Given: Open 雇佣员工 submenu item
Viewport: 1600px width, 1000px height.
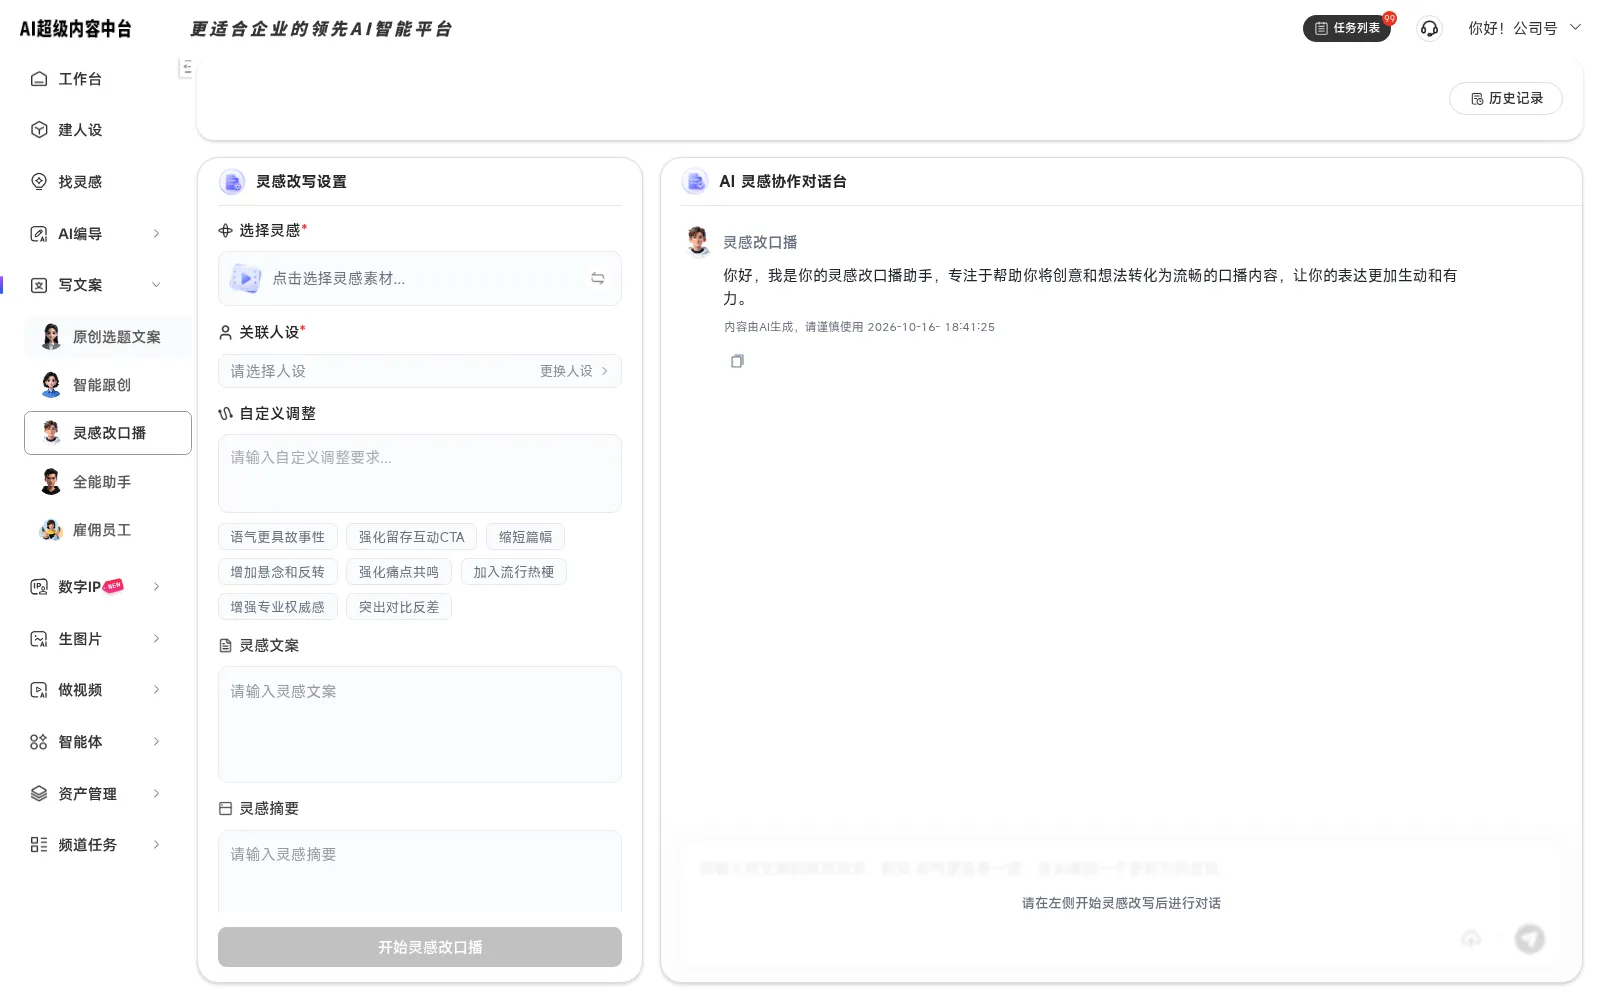Looking at the screenshot, I should 108,530.
